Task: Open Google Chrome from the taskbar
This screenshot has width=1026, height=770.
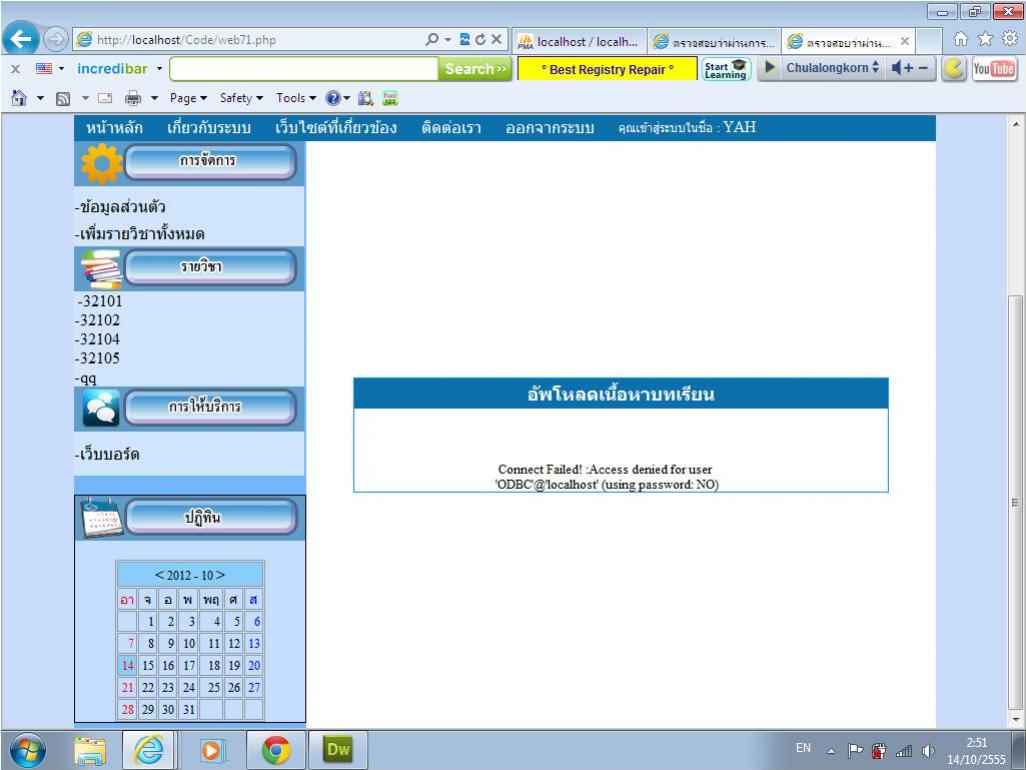Action: [275, 750]
